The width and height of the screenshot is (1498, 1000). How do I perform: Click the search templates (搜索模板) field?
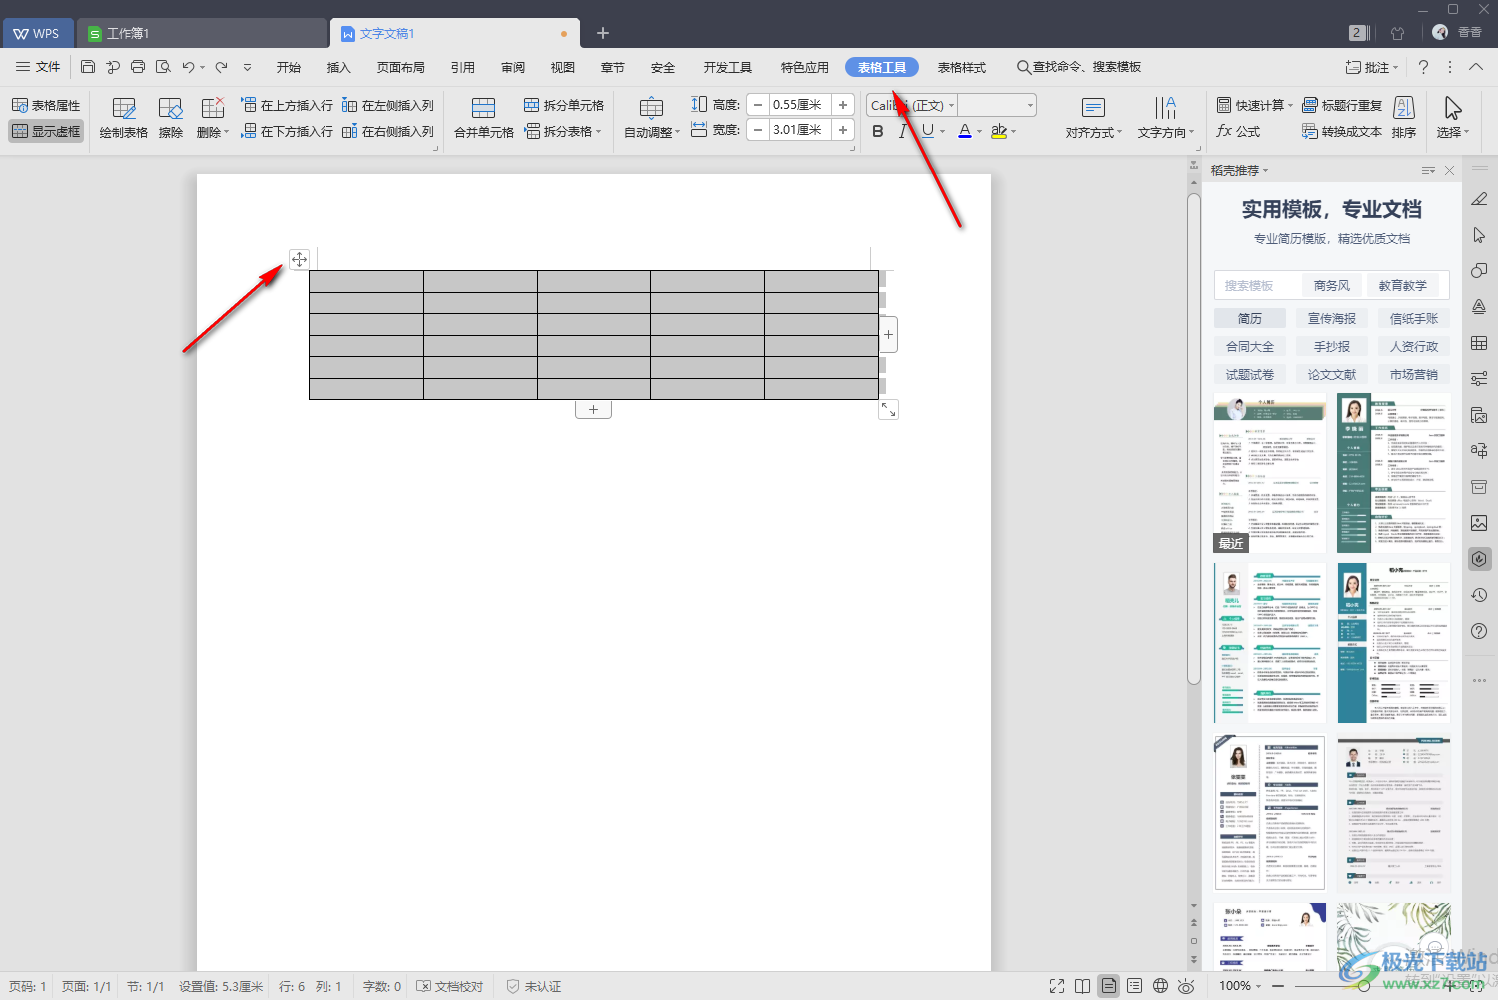pyautogui.click(x=1256, y=285)
